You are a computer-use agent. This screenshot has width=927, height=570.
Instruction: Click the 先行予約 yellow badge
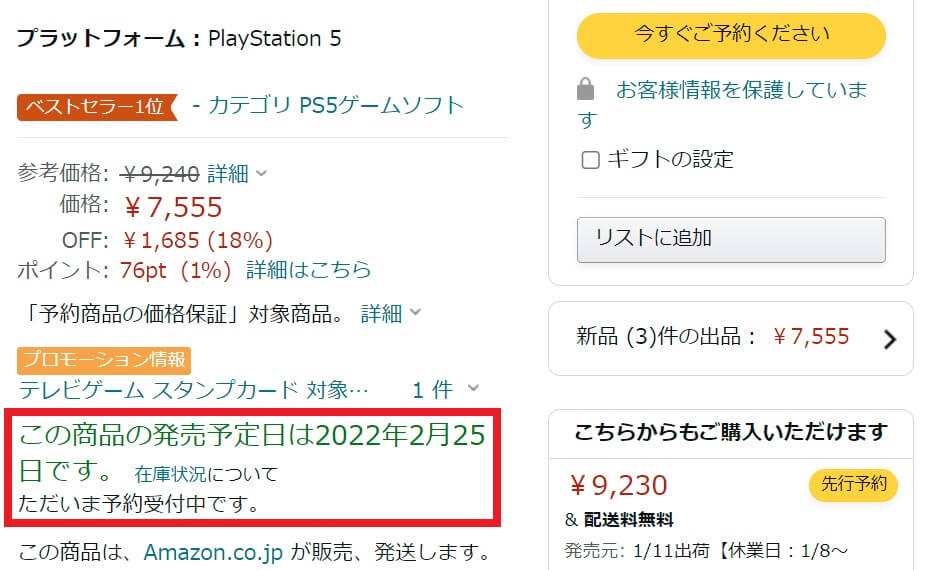click(853, 485)
